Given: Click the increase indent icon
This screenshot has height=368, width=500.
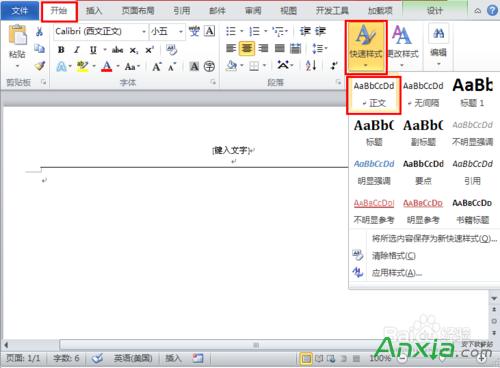Looking at the screenshot, I should coord(320,31).
